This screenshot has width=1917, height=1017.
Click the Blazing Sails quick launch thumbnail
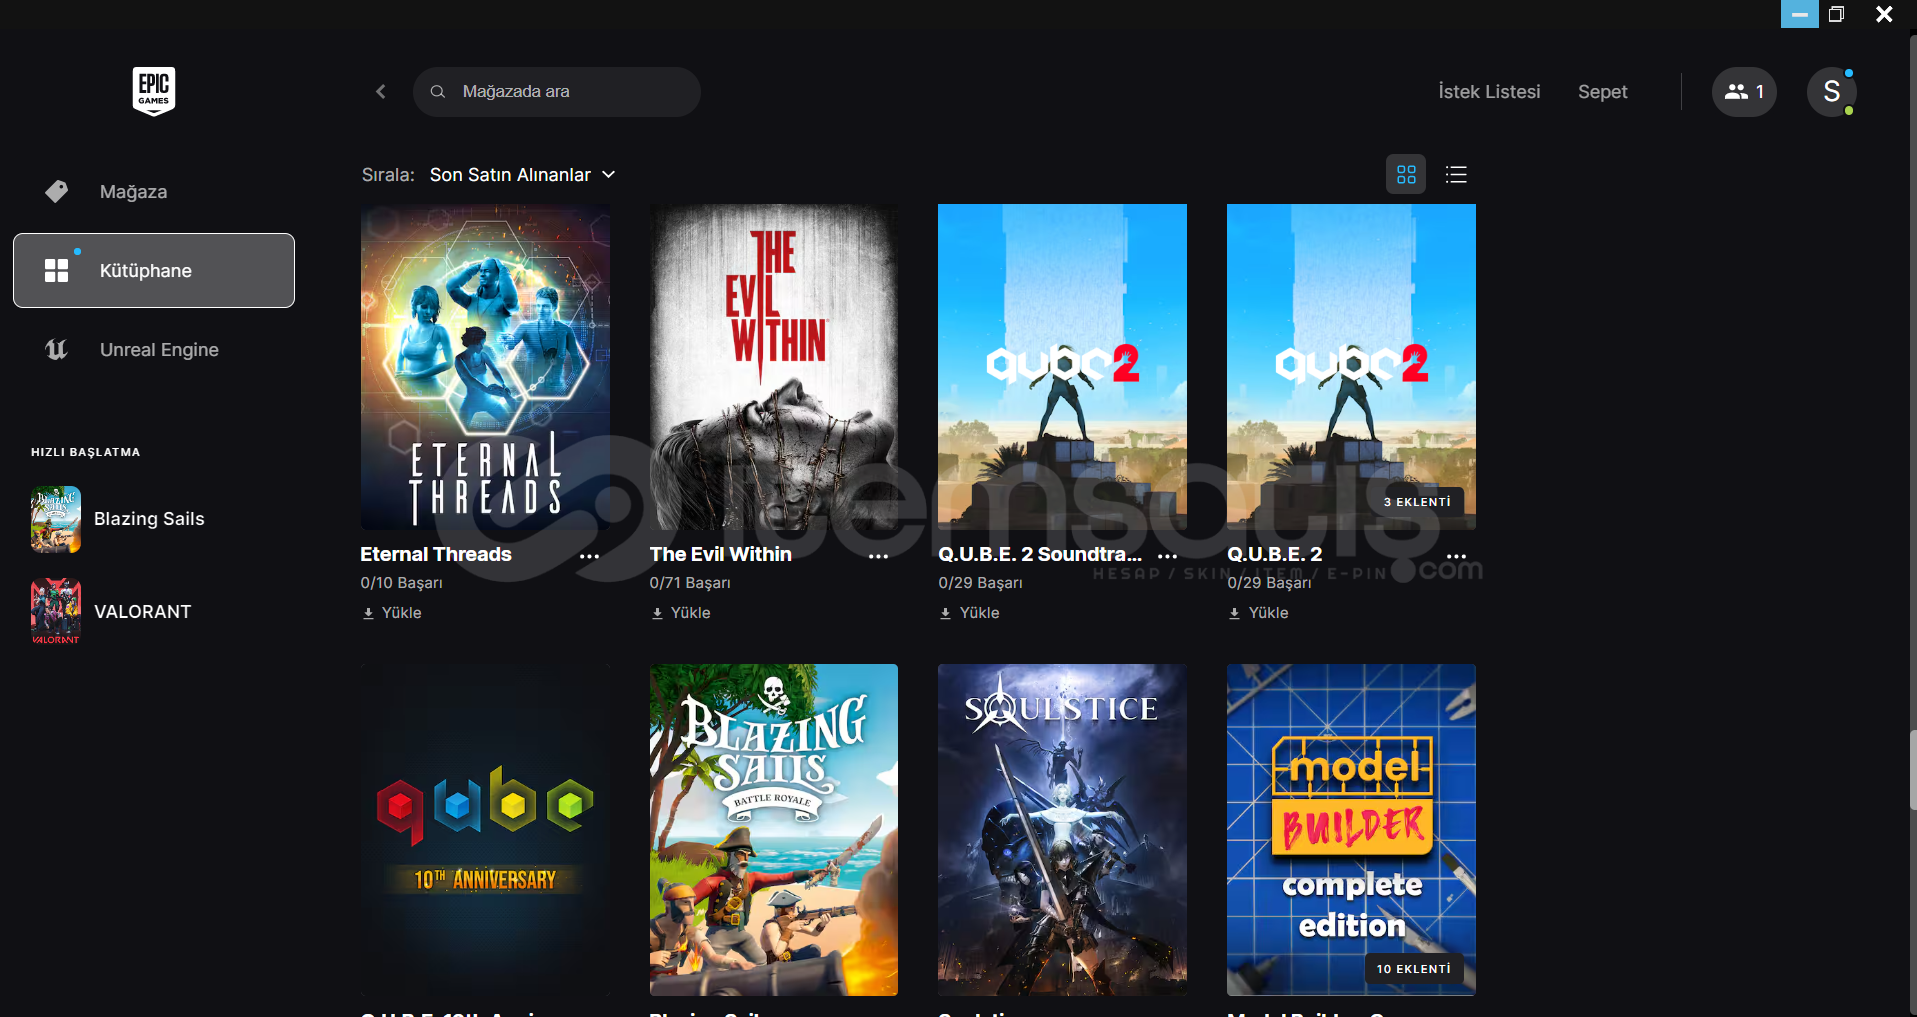56,519
